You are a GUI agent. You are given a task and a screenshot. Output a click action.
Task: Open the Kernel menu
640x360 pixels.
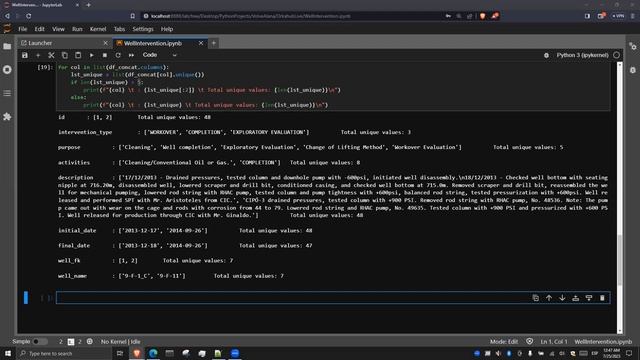click(x=98, y=29)
